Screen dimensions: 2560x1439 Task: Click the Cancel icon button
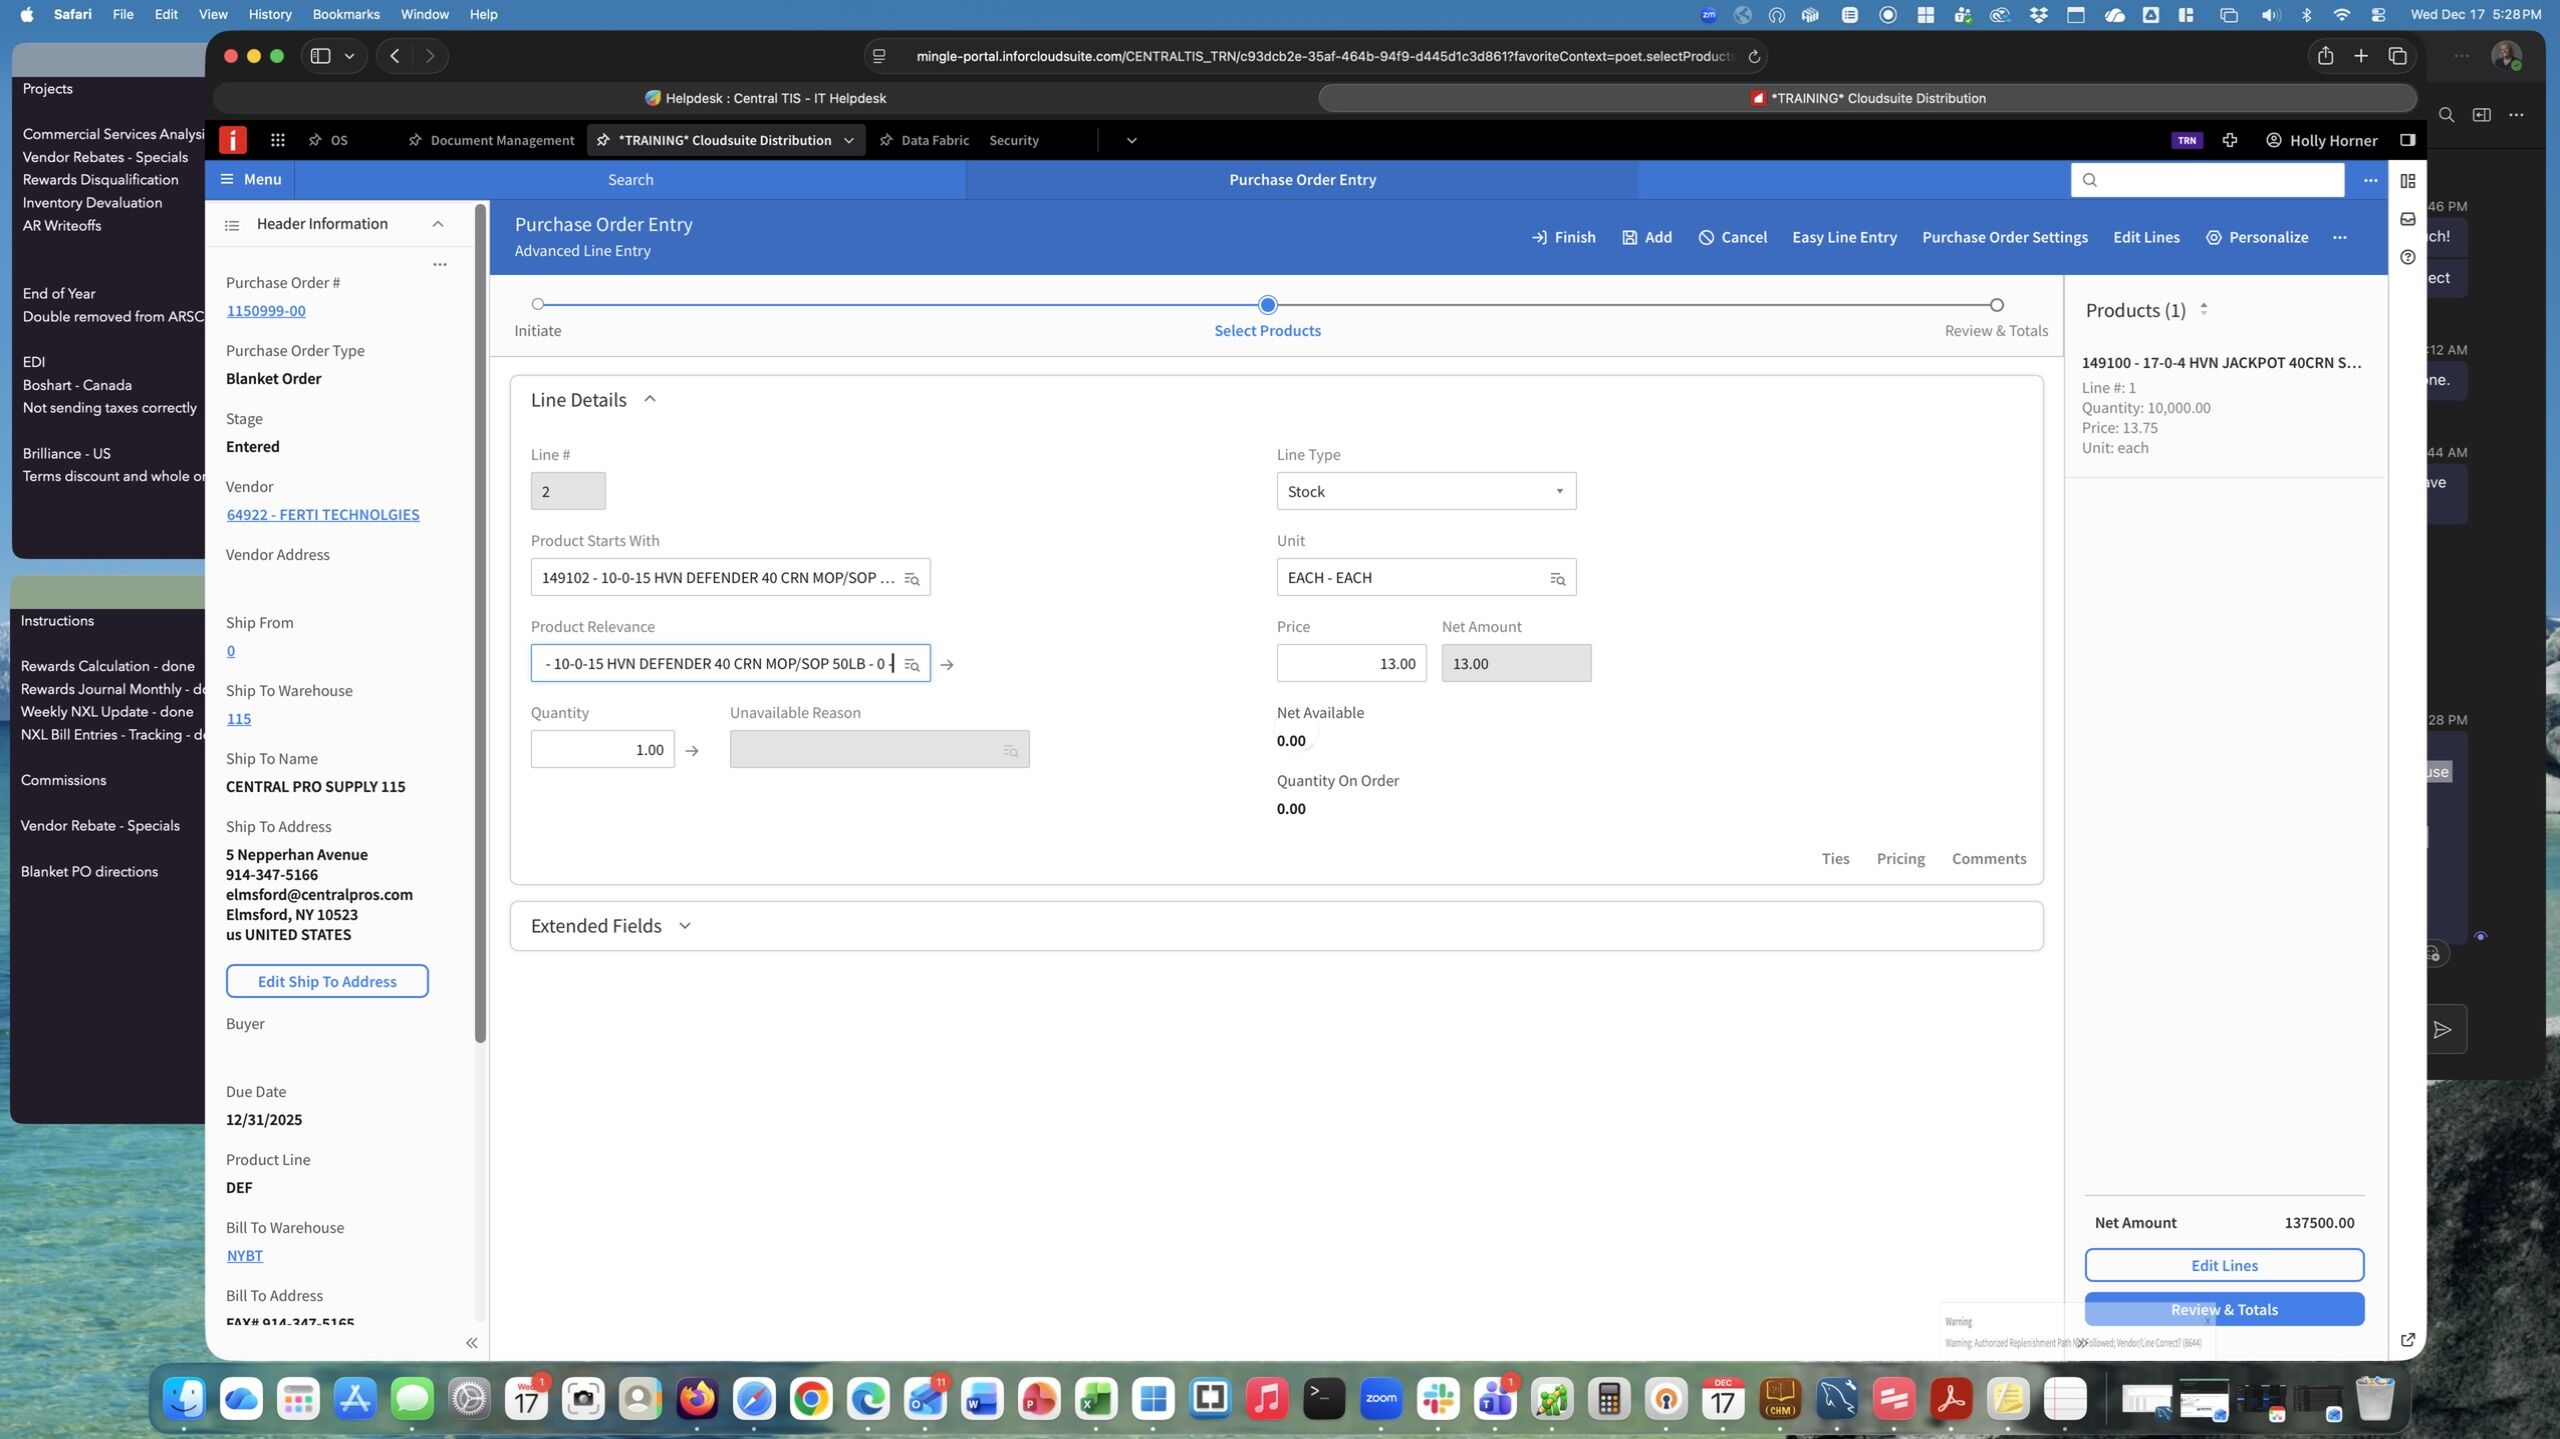[x=1732, y=237]
